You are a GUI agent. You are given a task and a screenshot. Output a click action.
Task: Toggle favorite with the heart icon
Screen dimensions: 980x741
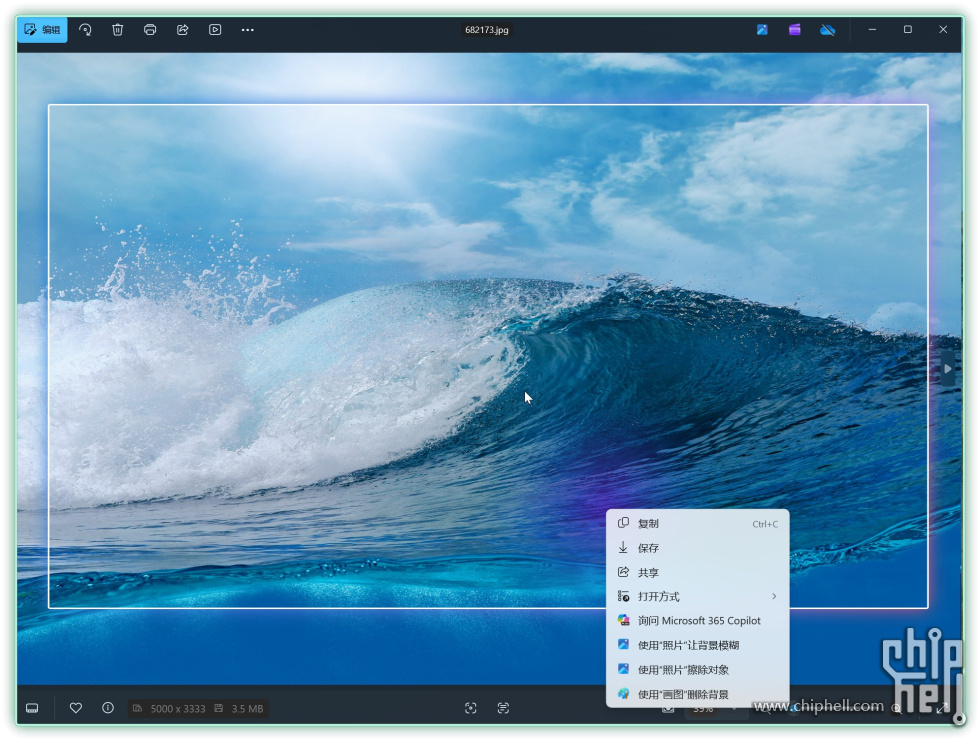pyautogui.click(x=75, y=708)
